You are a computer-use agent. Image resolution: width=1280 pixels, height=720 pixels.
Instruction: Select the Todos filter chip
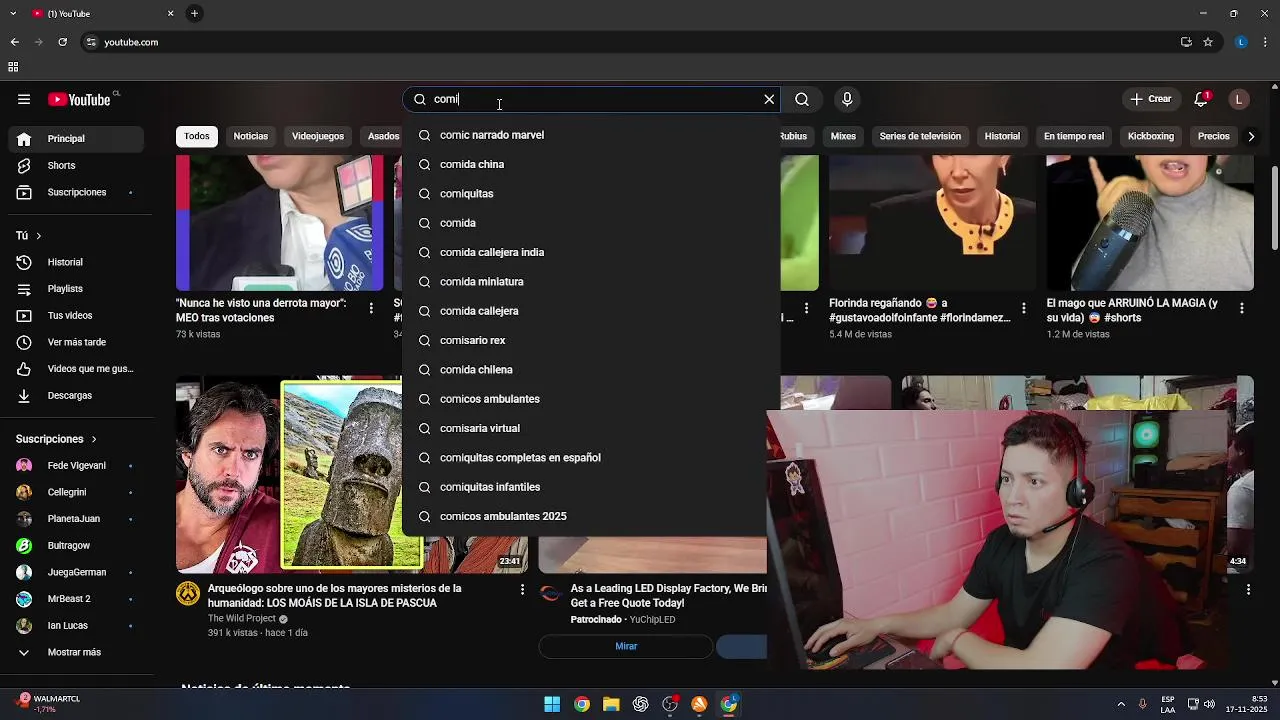[197, 136]
